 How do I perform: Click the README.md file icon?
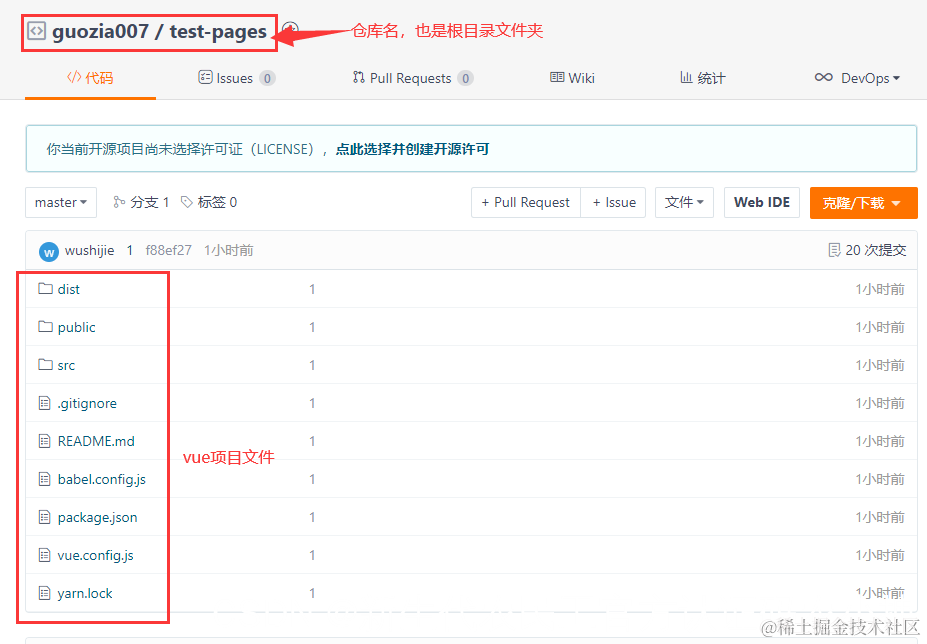(44, 441)
